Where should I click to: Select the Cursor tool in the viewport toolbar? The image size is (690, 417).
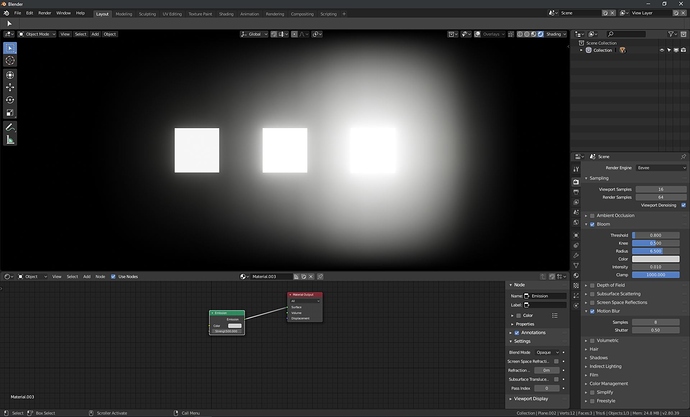pos(10,61)
